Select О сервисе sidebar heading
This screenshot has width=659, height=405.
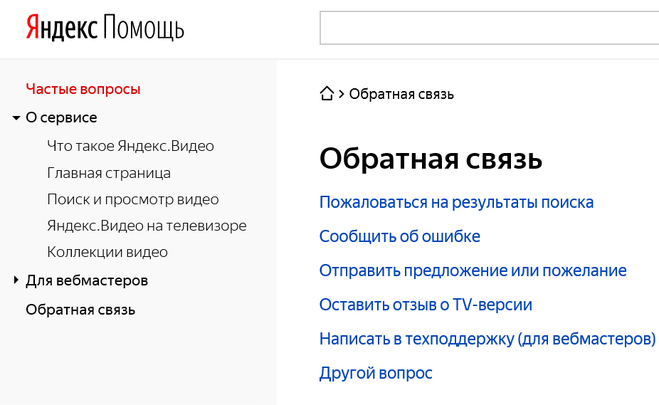click(61, 118)
